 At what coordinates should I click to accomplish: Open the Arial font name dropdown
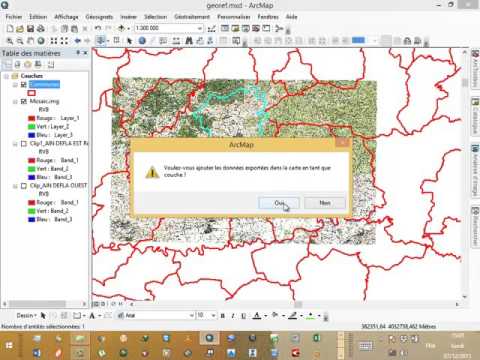(191, 315)
